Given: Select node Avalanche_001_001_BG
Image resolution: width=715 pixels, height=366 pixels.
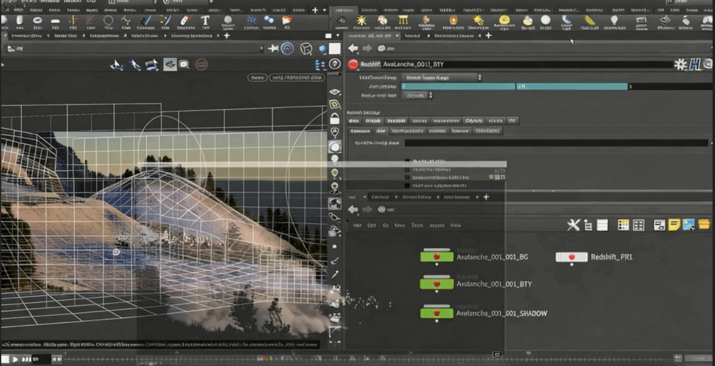Looking at the screenshot, I should click(436, 257).
